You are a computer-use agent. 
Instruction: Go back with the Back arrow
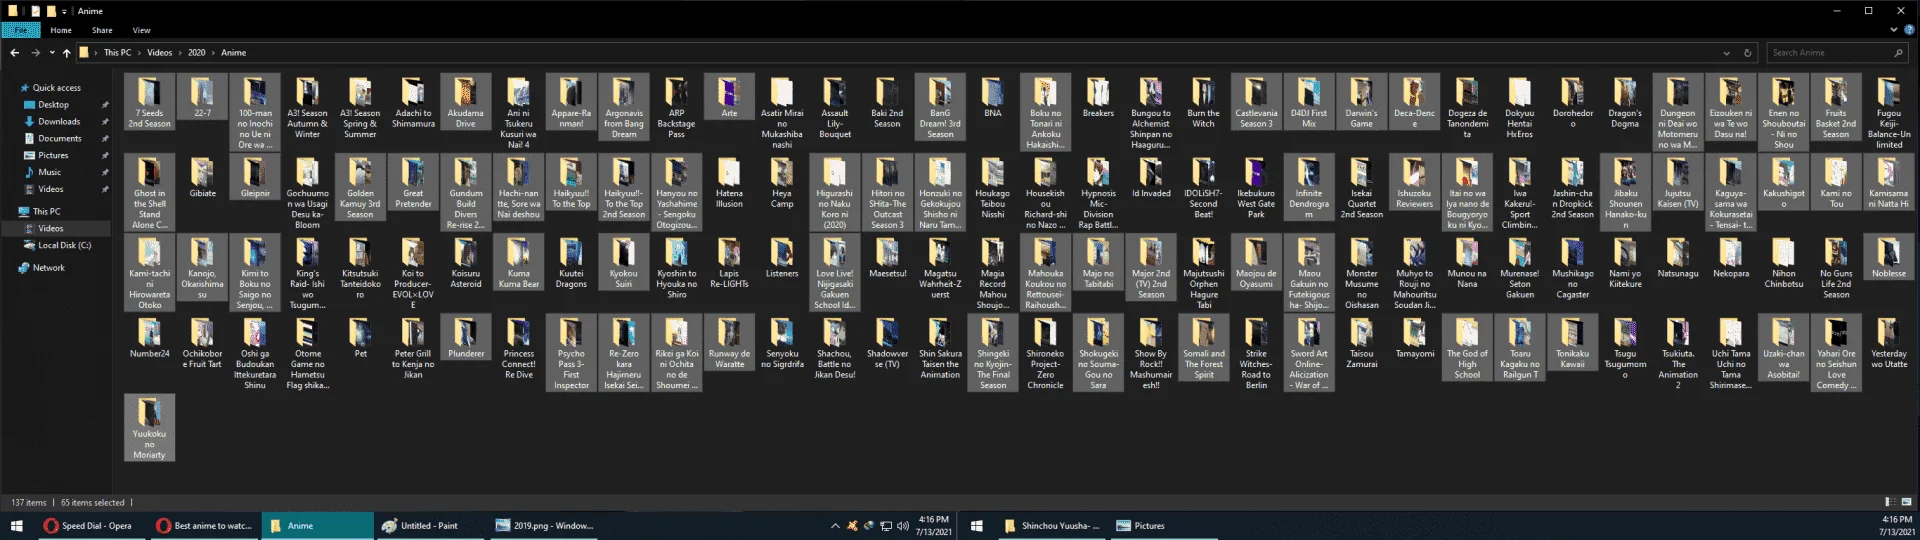point(15,53)
